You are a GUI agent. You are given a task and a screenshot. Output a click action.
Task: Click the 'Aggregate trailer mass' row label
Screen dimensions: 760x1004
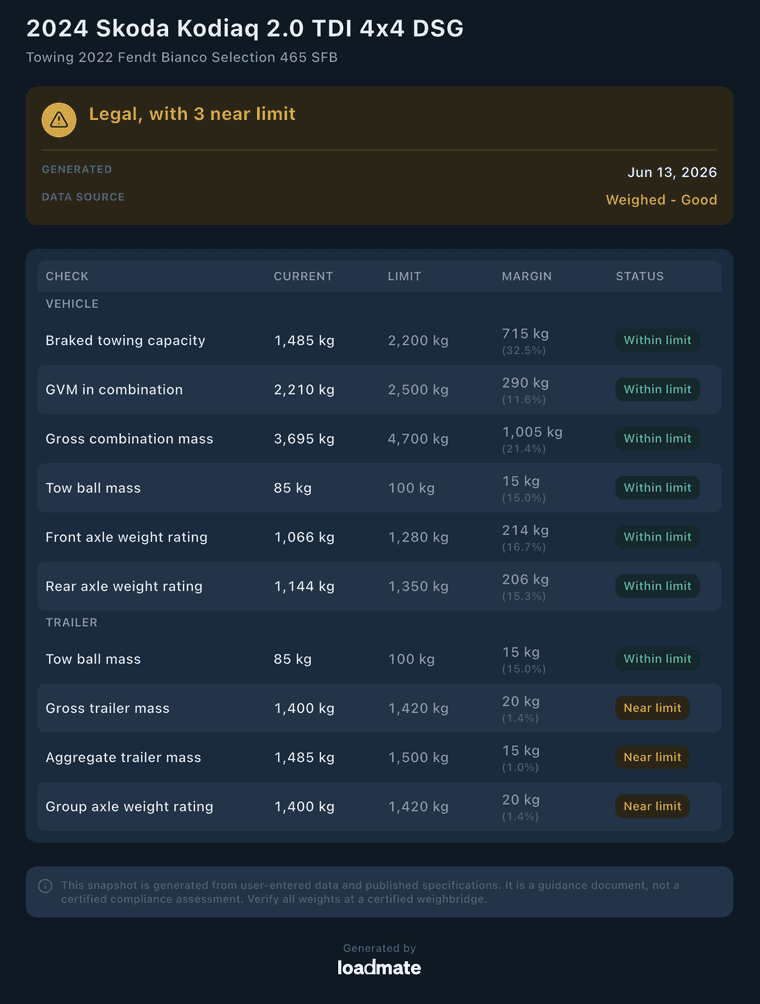click(x=123, y=758)
